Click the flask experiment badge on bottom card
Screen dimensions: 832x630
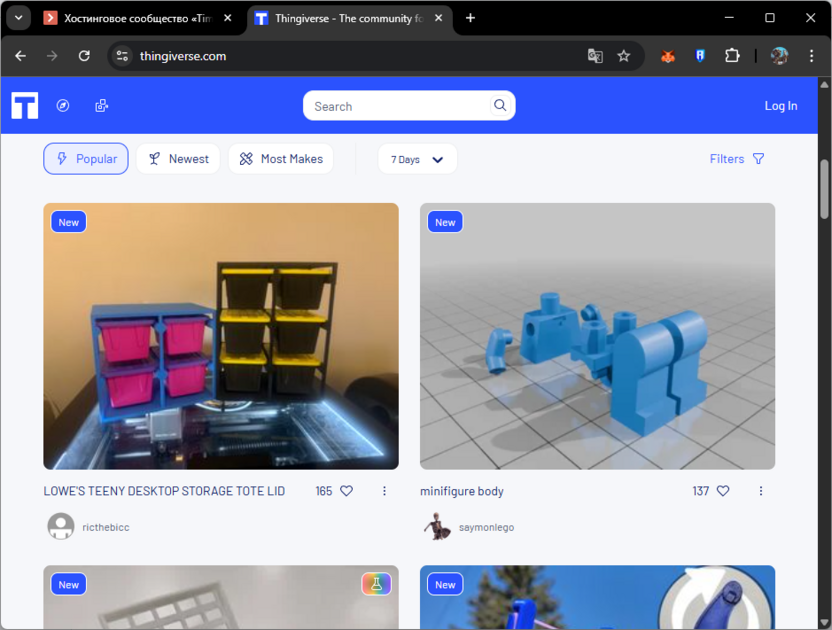pos(376,584)
